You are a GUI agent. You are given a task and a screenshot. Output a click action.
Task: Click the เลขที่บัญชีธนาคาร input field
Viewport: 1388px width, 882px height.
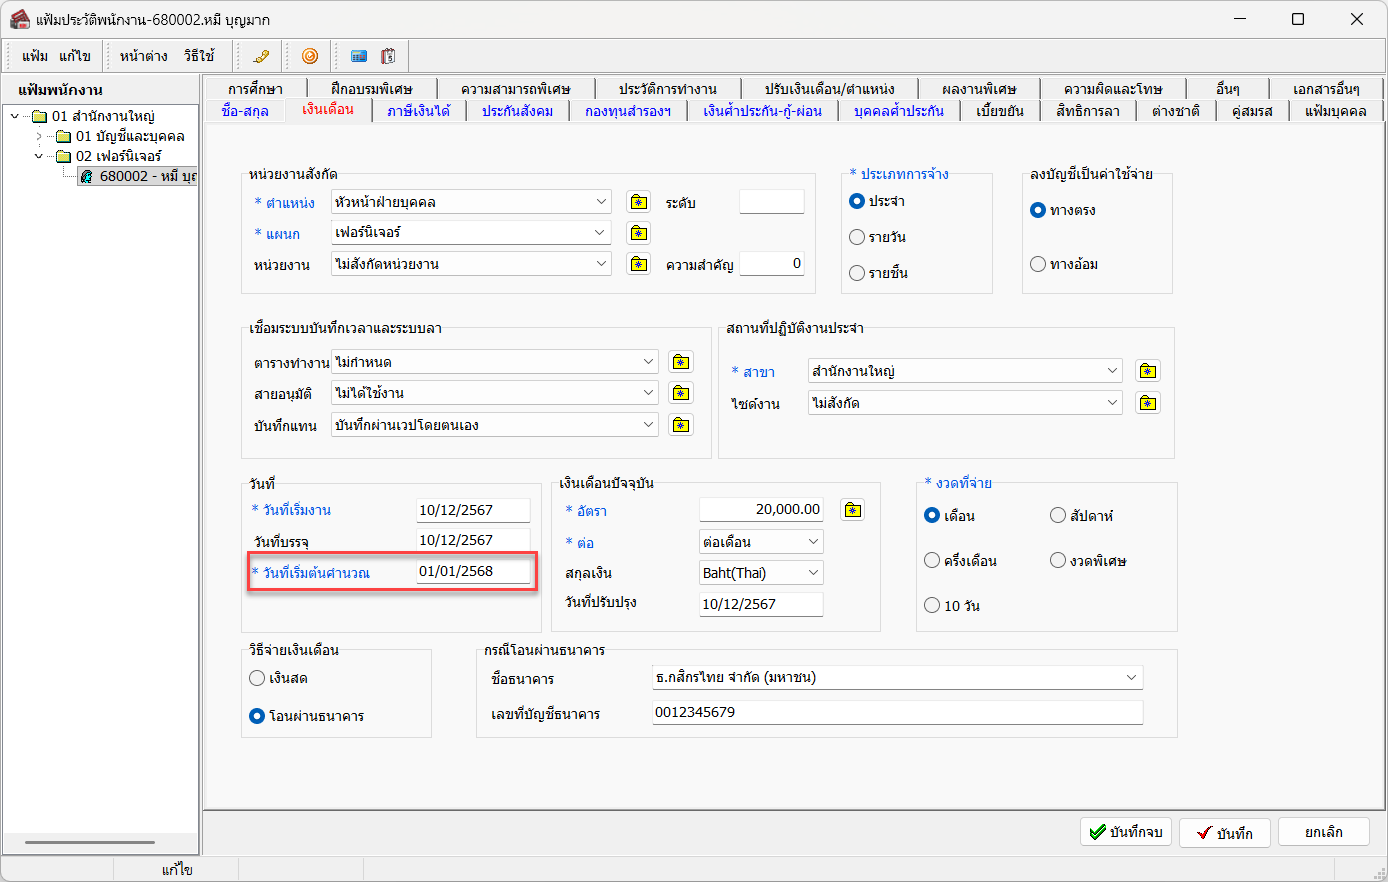pos(896,712)
